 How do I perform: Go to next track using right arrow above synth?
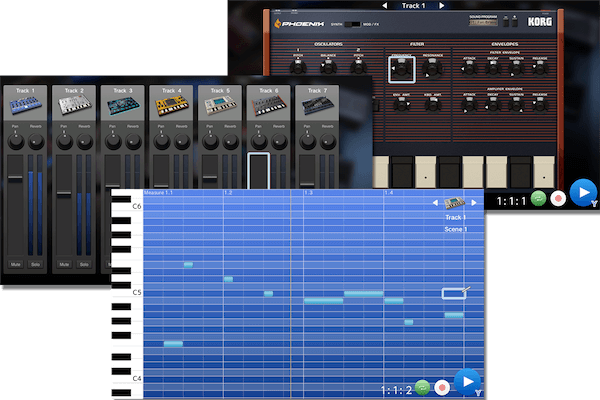pos(440,6)
